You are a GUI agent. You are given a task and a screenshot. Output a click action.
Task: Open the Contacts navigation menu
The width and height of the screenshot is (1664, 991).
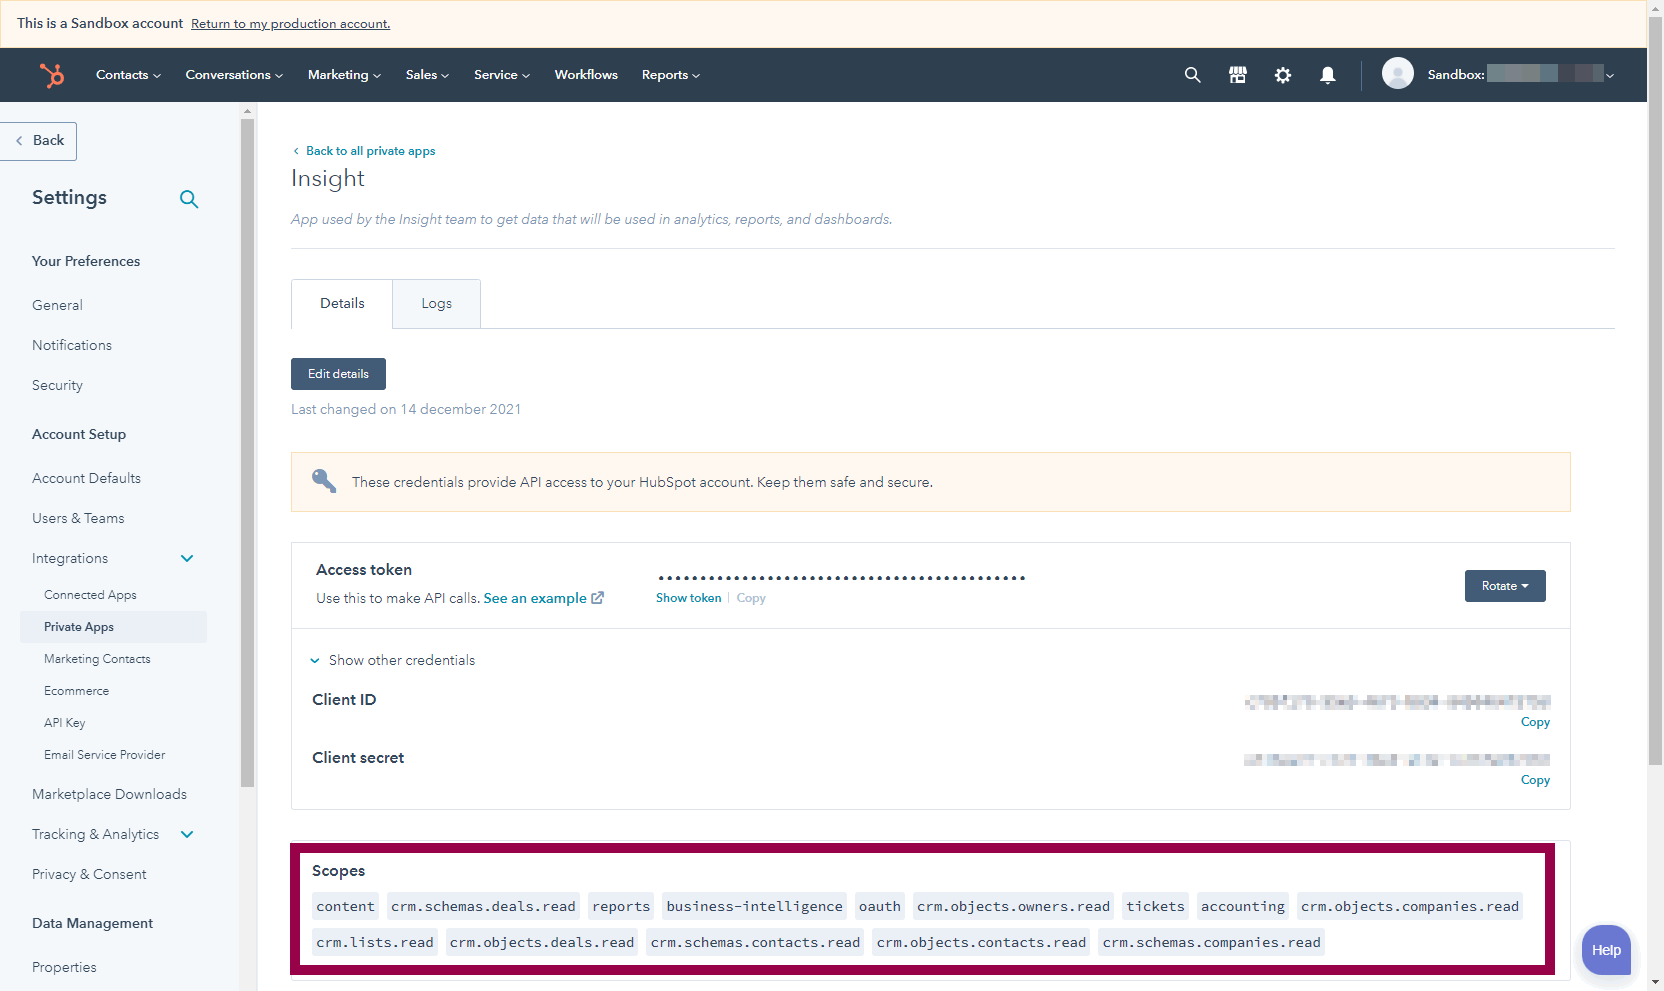coord(128,75)
